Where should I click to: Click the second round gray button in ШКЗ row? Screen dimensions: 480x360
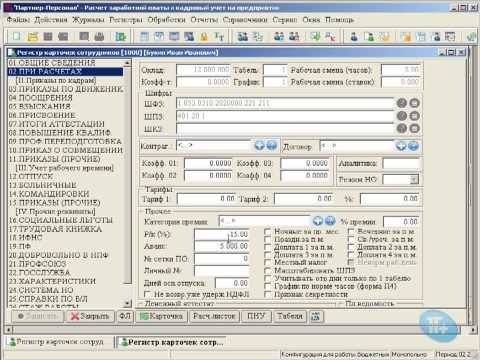414,128
